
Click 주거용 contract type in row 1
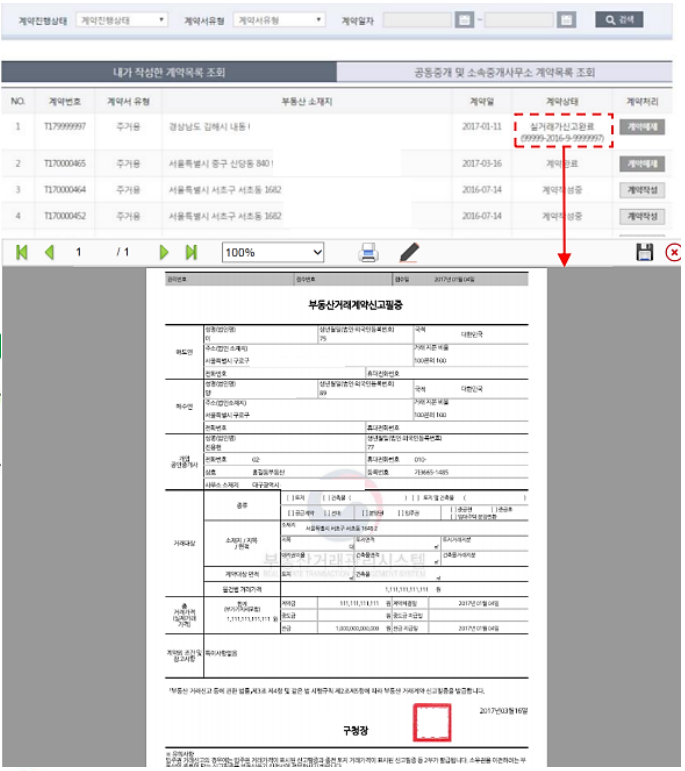coord(128,127)
